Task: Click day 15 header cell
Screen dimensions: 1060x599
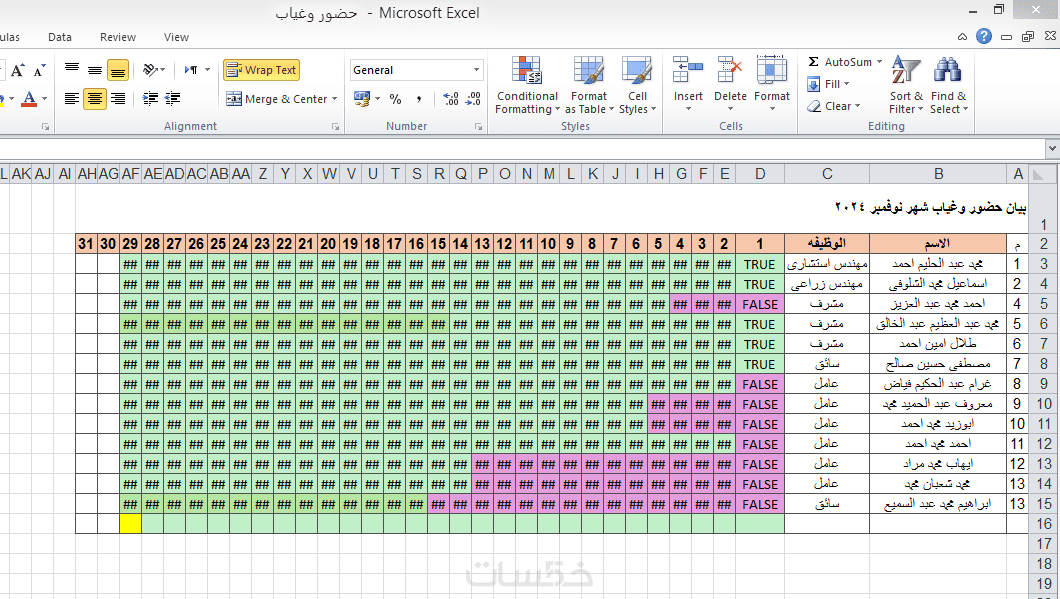Action: [438, 243]
